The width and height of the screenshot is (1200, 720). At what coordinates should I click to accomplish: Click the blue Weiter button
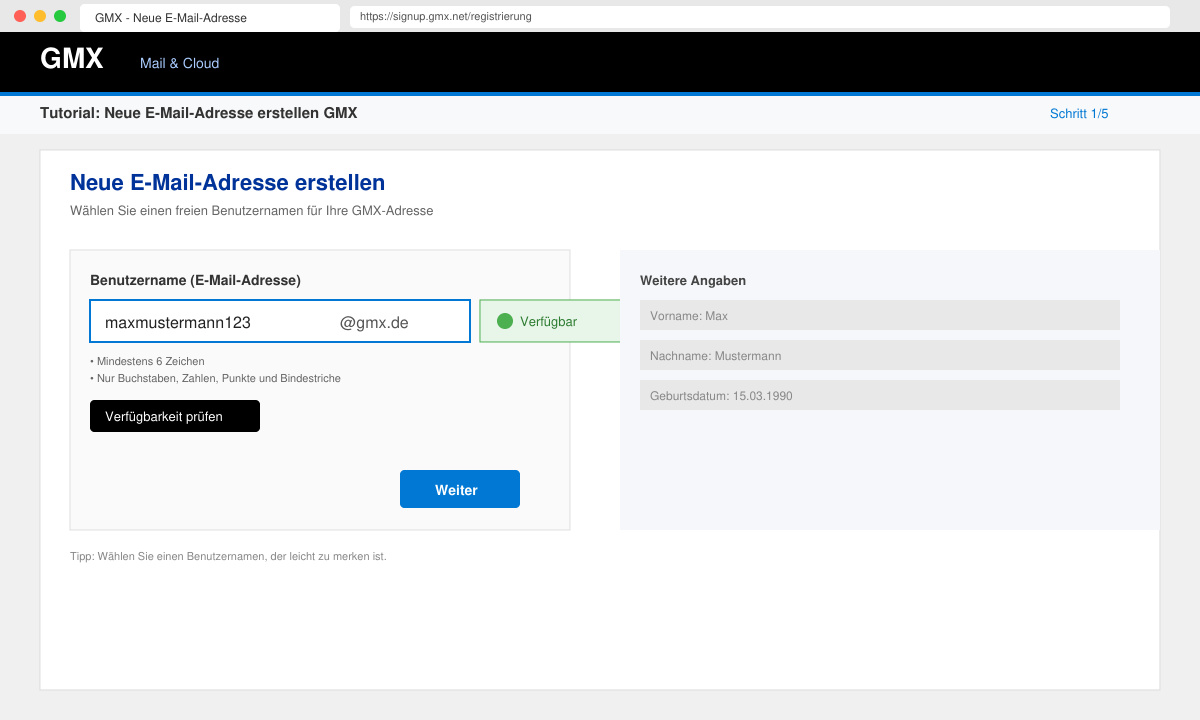point(460,489)
